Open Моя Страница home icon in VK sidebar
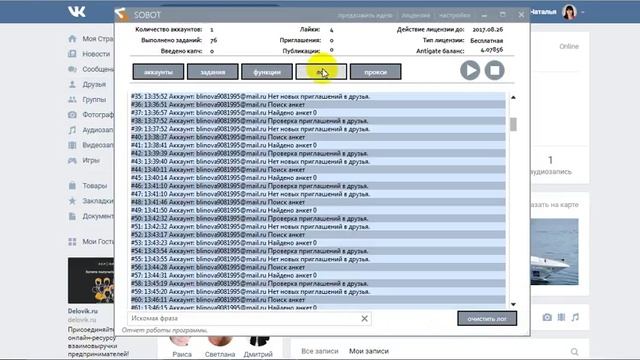The width and height of the screenshot is (640, 360). click(x=72, y=39)
